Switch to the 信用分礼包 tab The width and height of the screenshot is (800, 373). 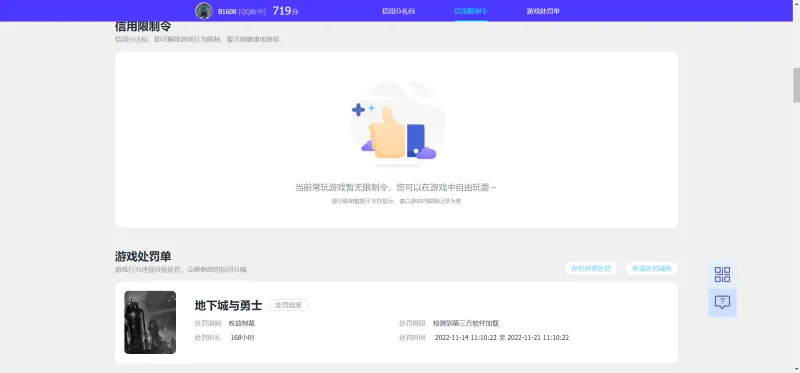click(398, 11)
